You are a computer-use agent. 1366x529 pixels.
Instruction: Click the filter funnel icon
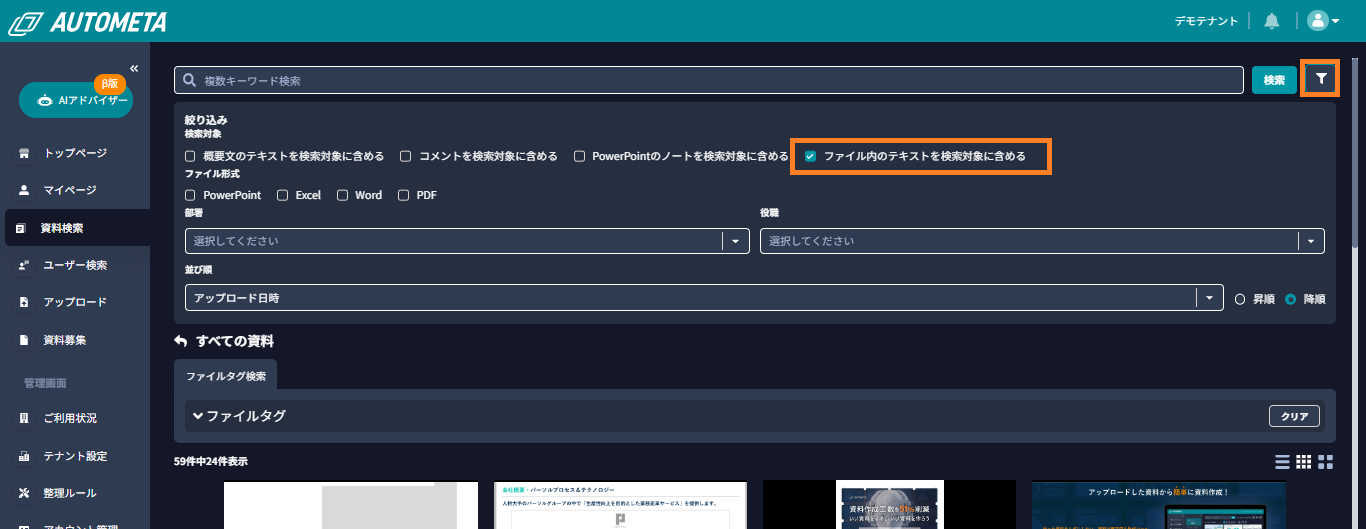coord(1321,79)
